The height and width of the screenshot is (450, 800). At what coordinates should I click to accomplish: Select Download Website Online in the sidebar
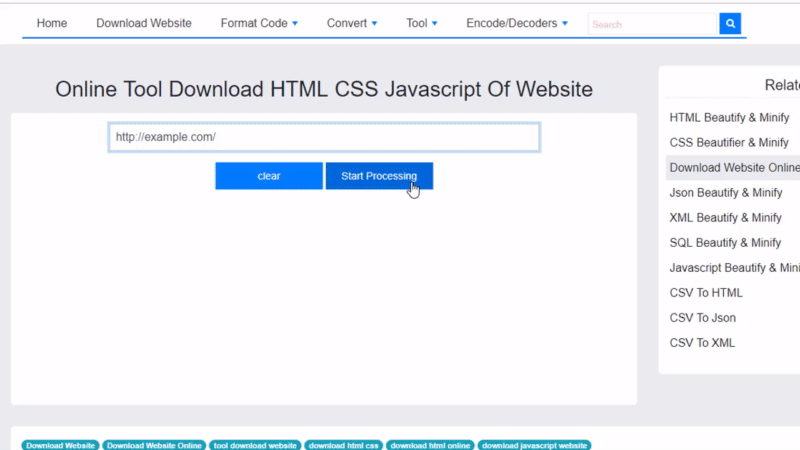pyautogui.click(x=734, y=168)
